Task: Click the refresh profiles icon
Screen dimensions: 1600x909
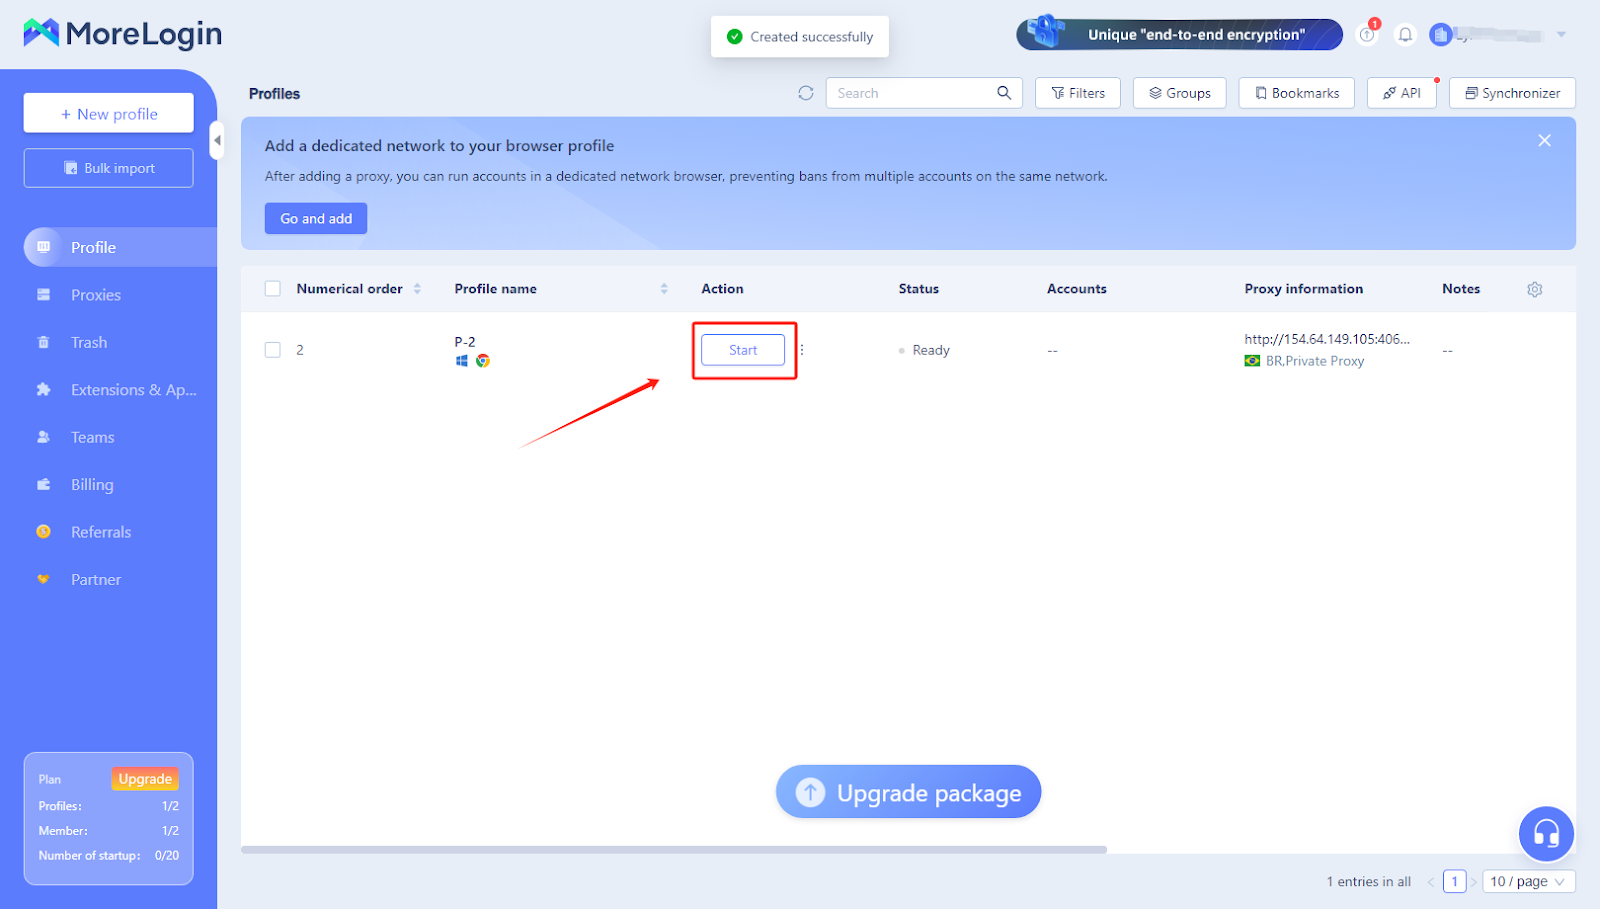Action: [805, 93]
